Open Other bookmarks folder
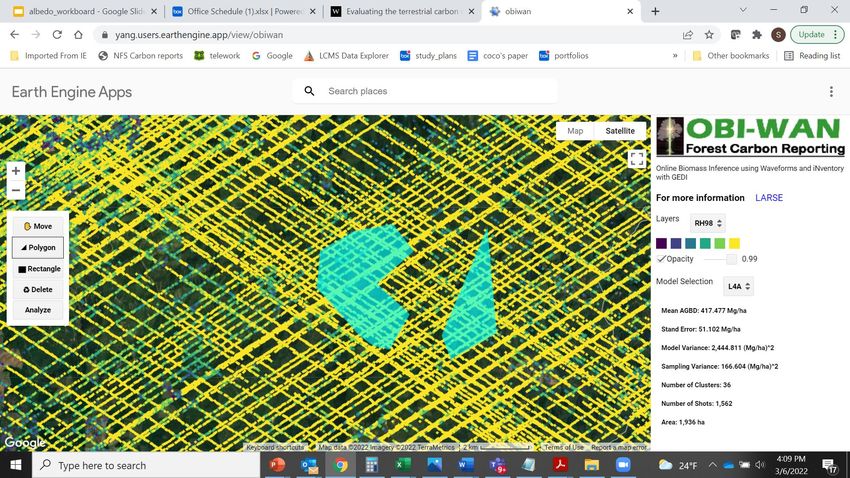This screenshot has width=850, height=478. point(731,56)
